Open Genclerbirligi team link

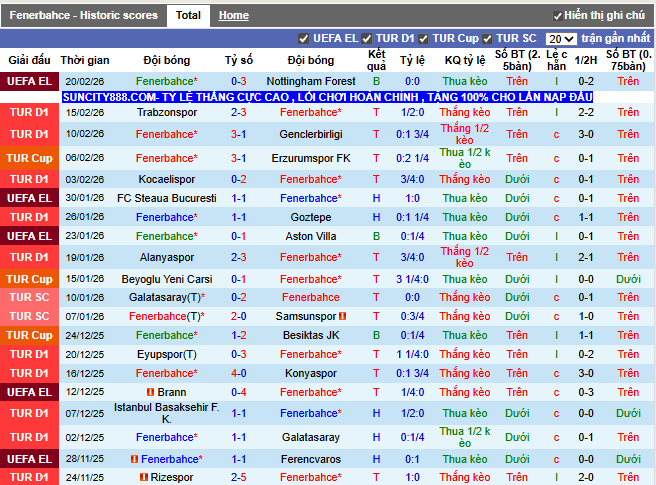coord(311,134)
